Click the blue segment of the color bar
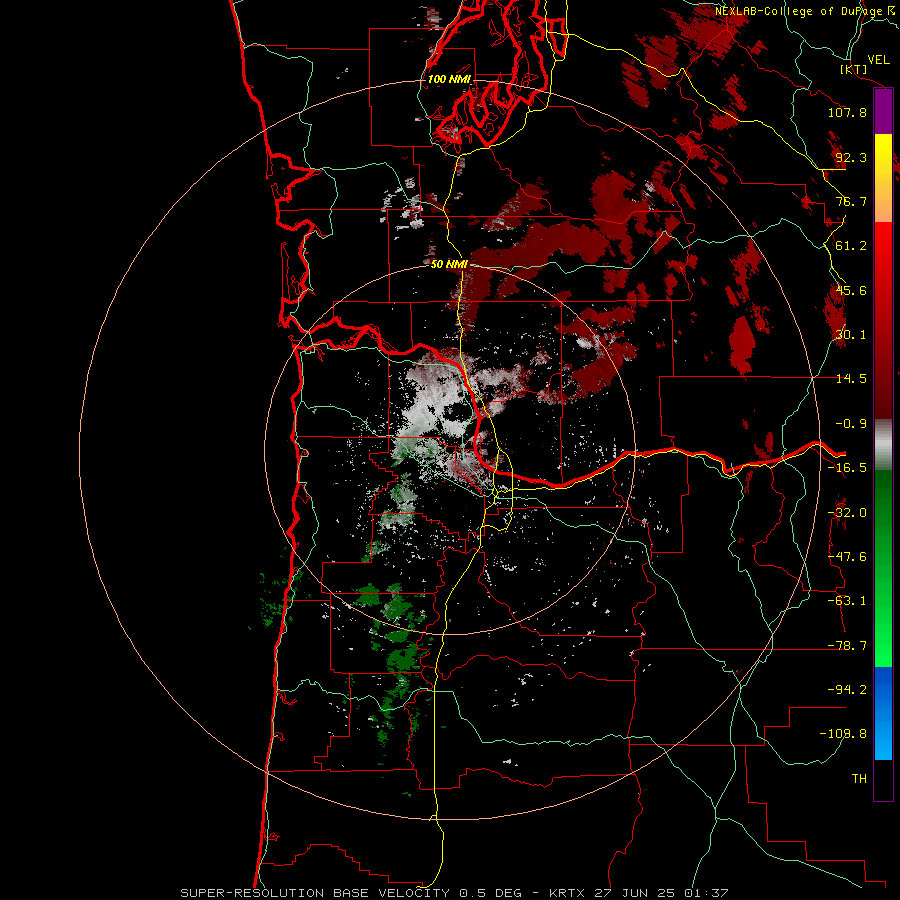 point(883,713)
